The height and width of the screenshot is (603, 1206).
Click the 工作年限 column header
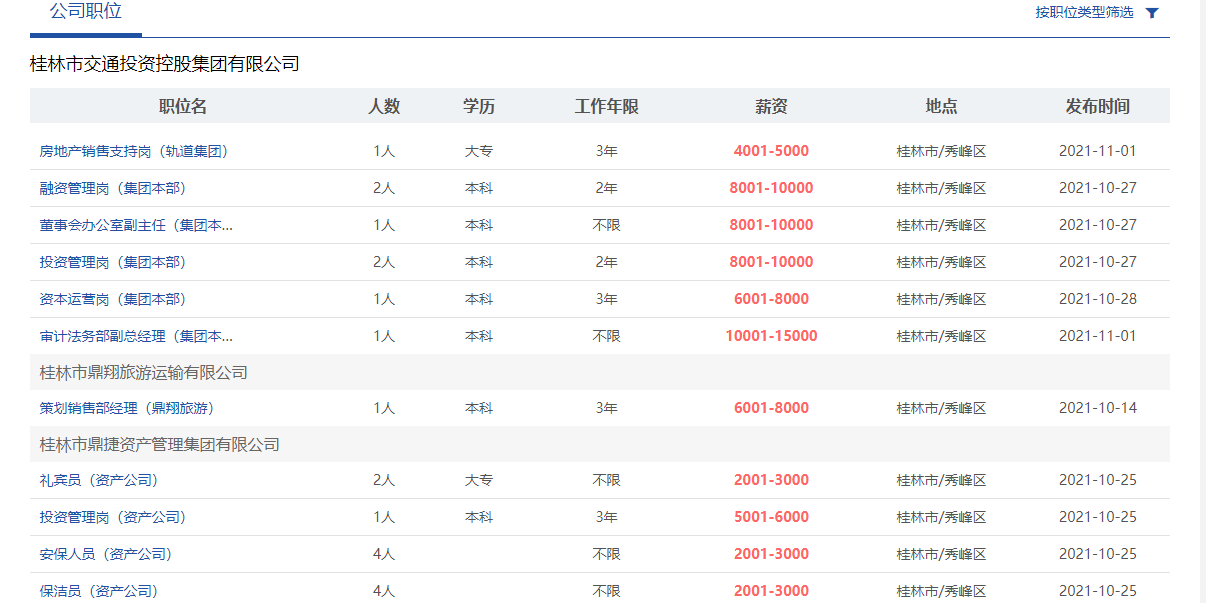[x=607, y=106]
